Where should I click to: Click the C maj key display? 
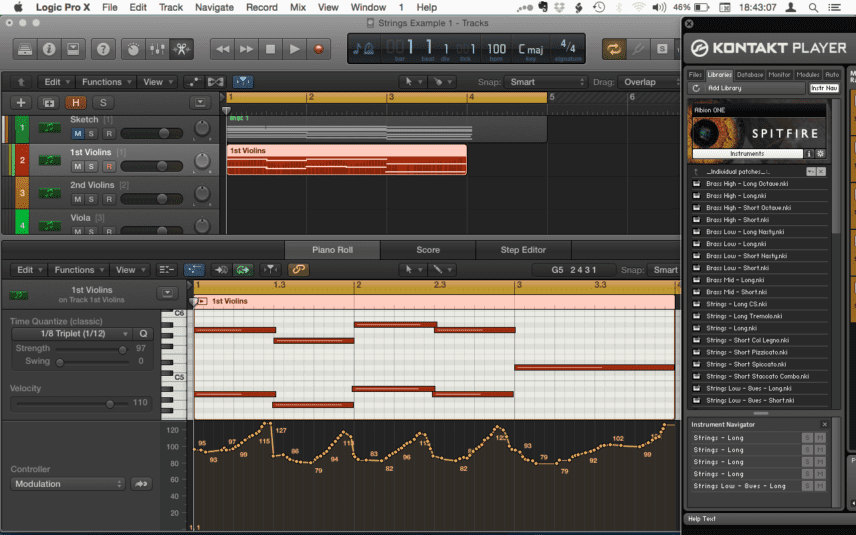pyautogui.click(x=531, y=50)
